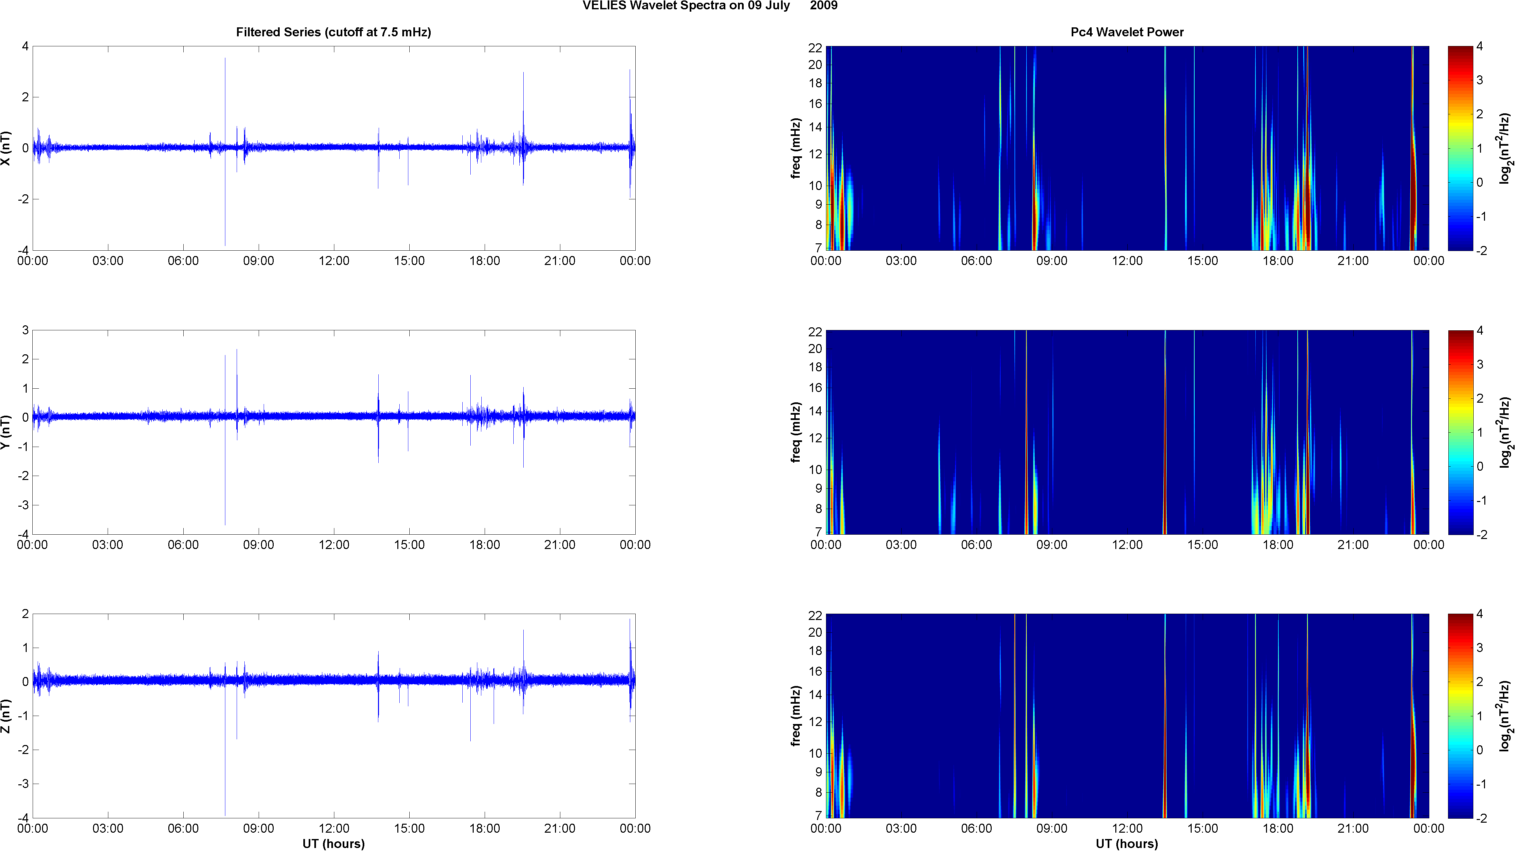Viewport: 1515px width, 851px height.
Task: Click freq (mHz) label of bottom wavelet plot
Action: pyautogui.click(x=796, y=716)
